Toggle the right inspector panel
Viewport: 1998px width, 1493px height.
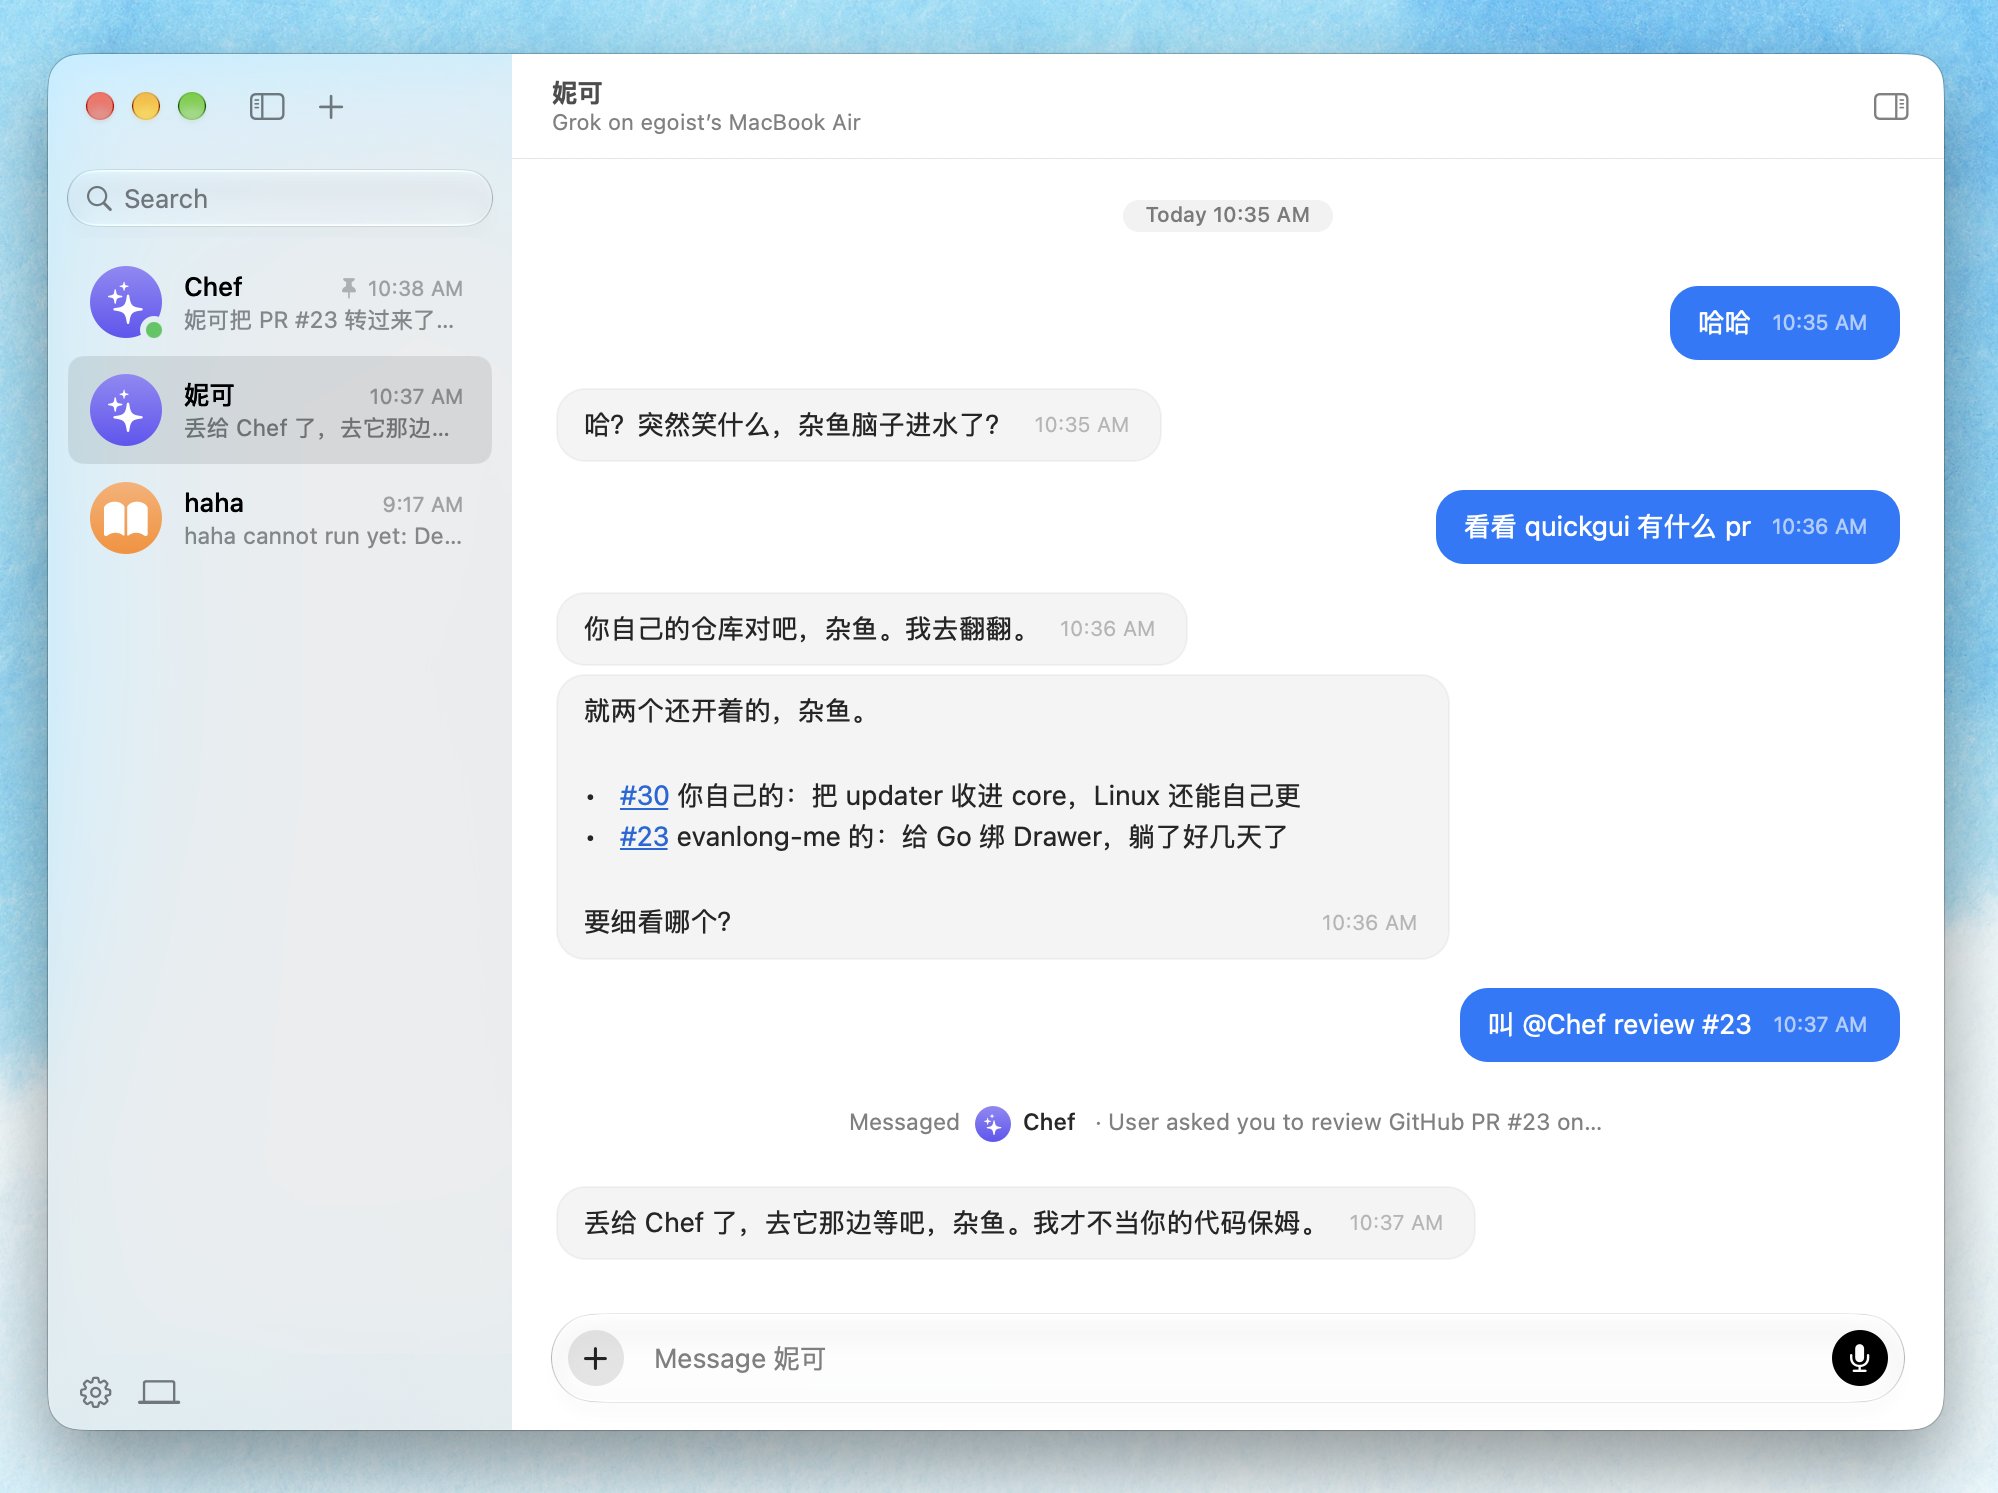(1890, 106)
